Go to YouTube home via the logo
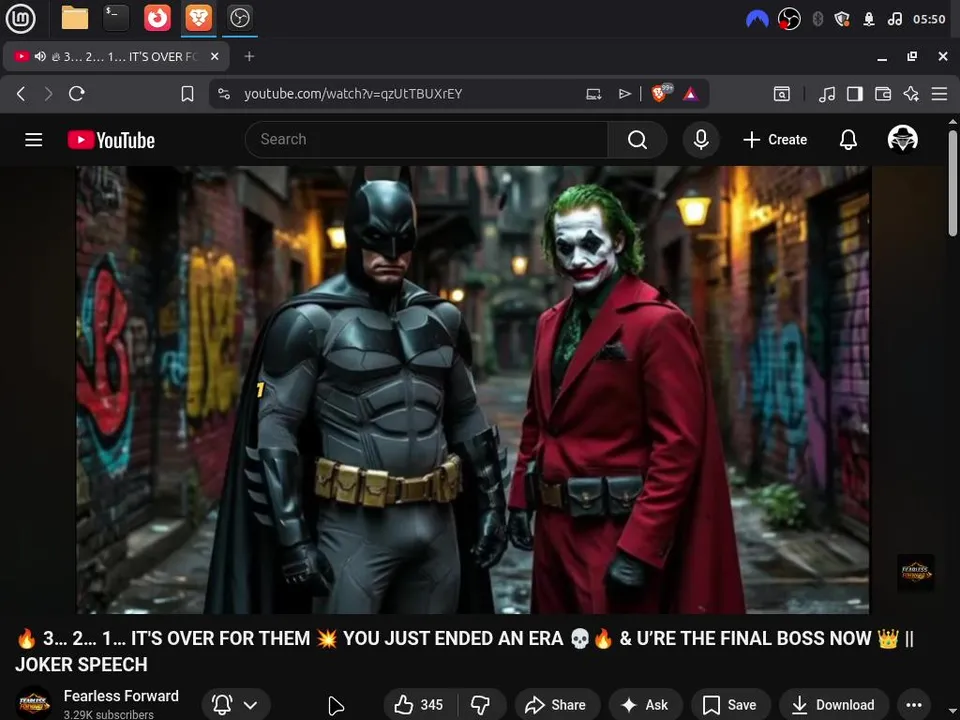The image size is (960, 720). coord(111,140)
